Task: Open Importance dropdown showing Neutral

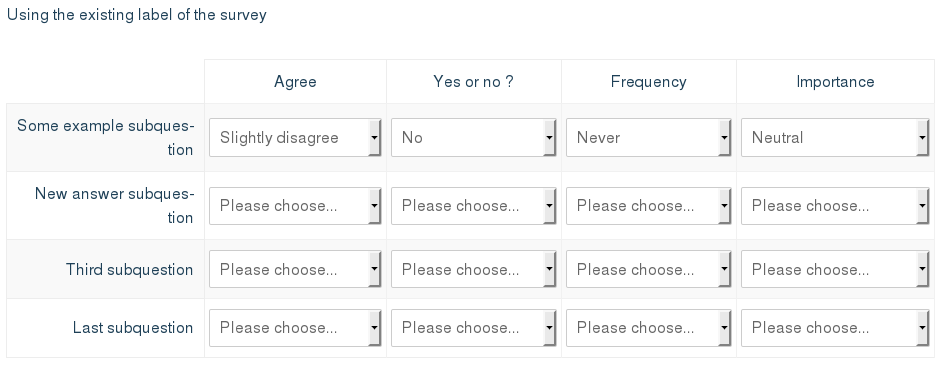Action: click(835, 138)
